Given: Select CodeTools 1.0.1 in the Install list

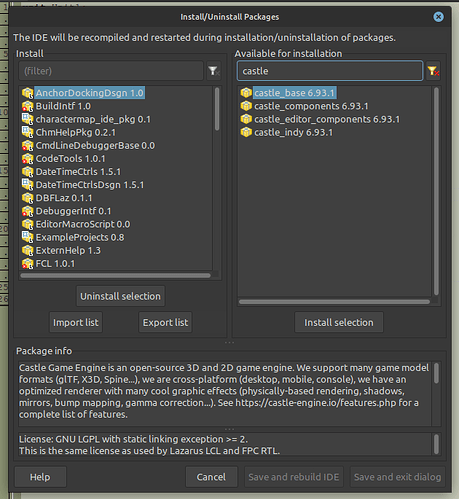Looking at the screenshot, I should point(70,159).
